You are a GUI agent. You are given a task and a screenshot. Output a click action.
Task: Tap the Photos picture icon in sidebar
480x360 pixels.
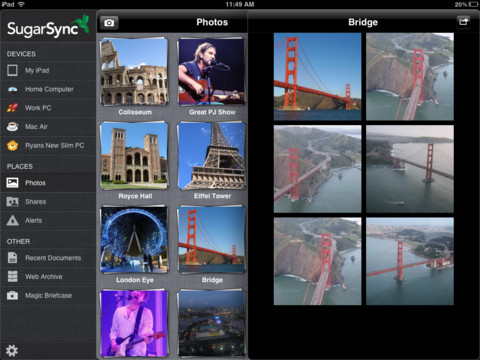(12, 183)
